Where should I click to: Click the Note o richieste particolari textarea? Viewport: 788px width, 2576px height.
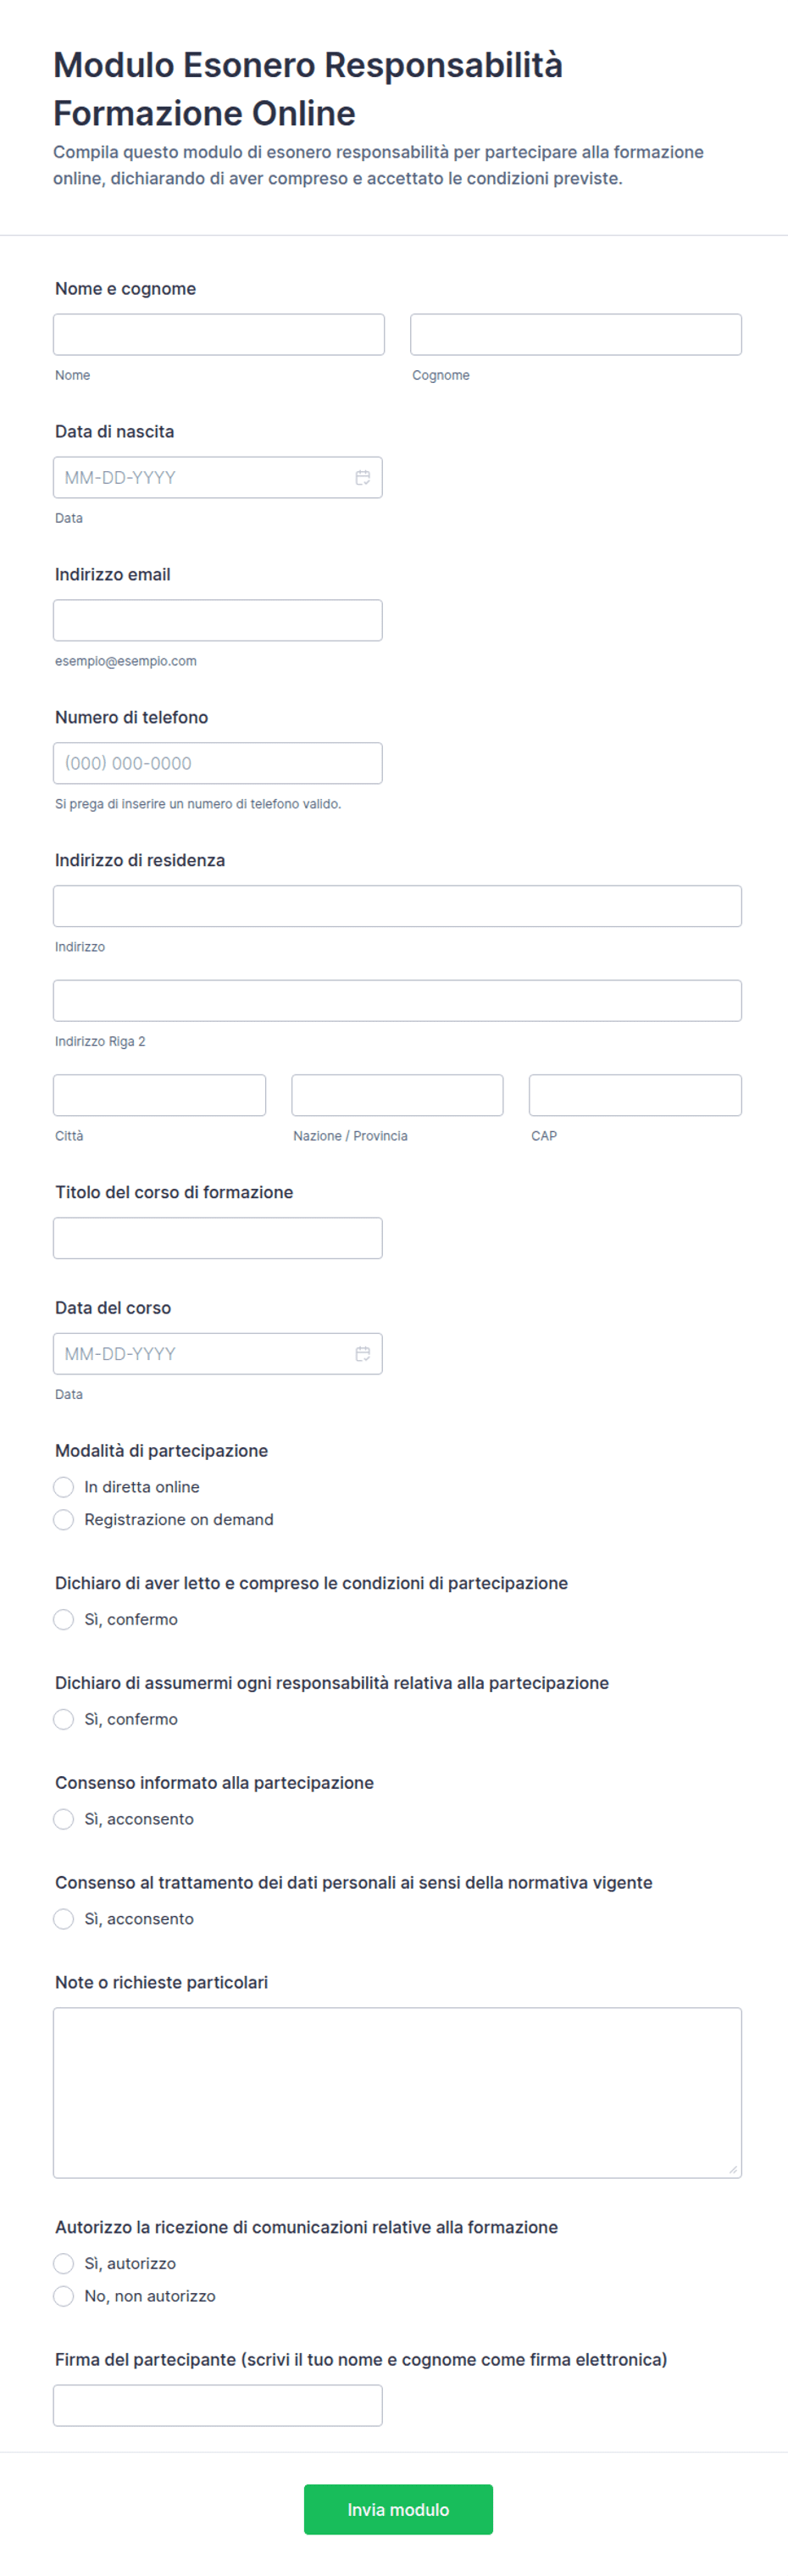coord(397,2093)
